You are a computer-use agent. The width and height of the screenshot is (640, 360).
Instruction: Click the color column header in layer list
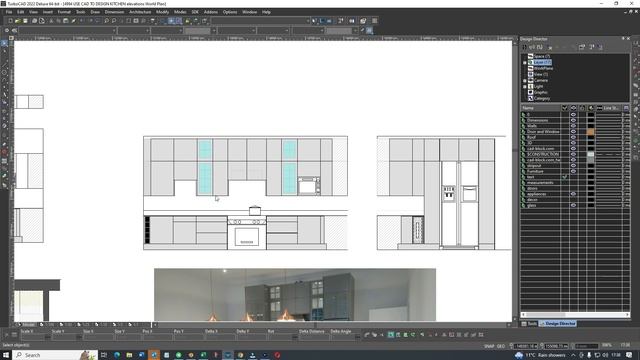click(591, 108)
